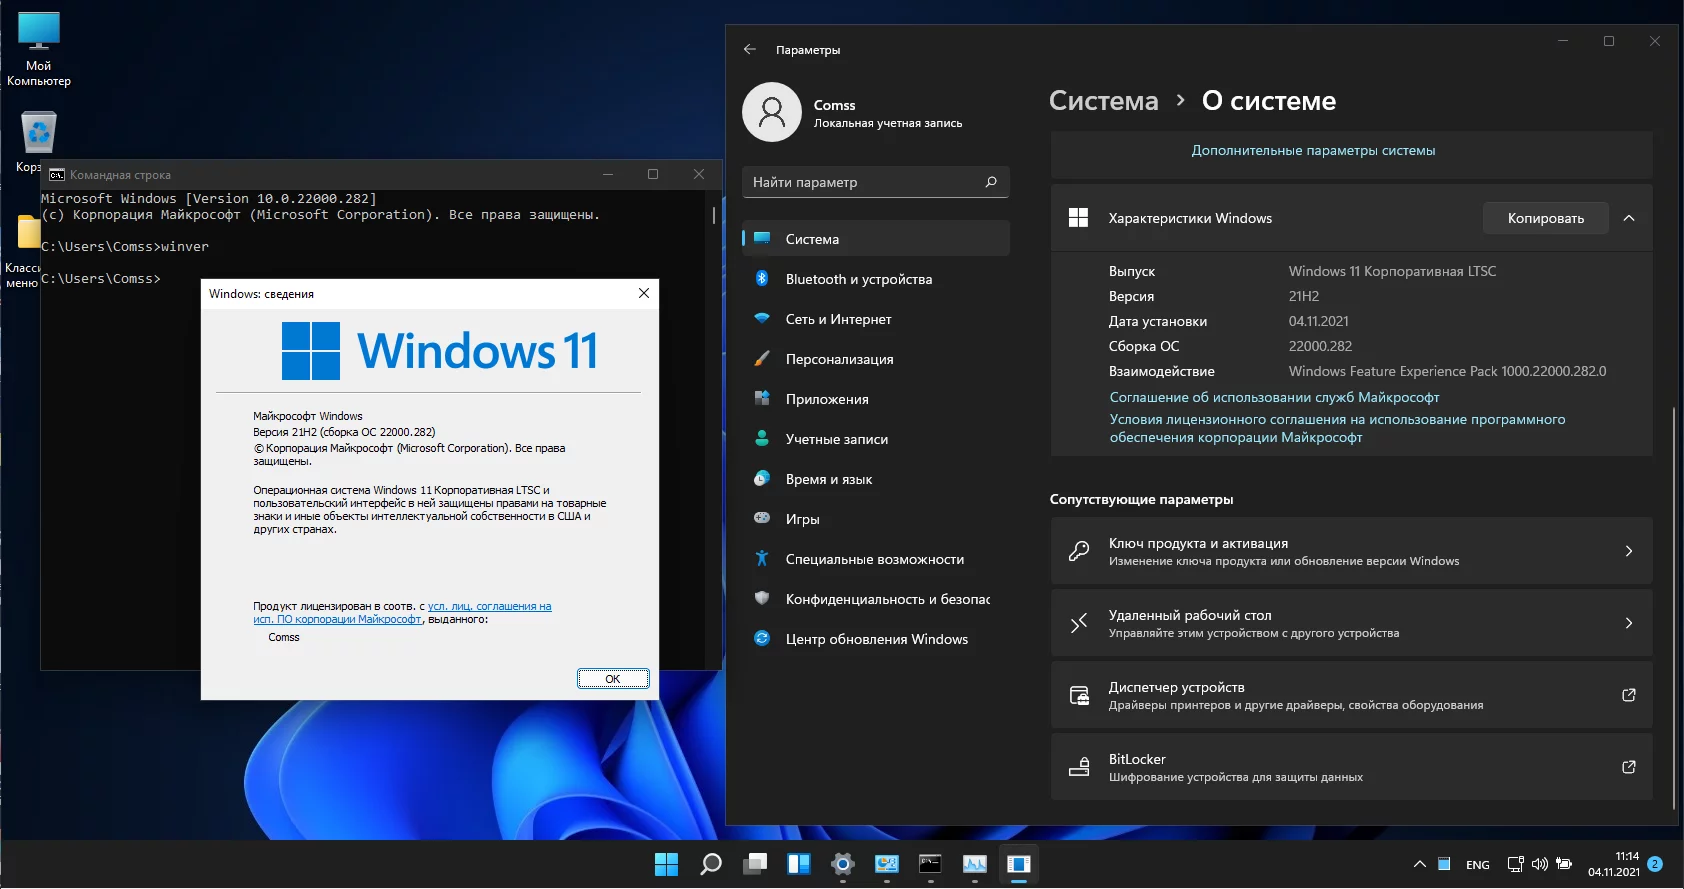The image size is (1684, 889).
Task: Open the Bluetooth и устройства settings section
Action: [858, 279]
